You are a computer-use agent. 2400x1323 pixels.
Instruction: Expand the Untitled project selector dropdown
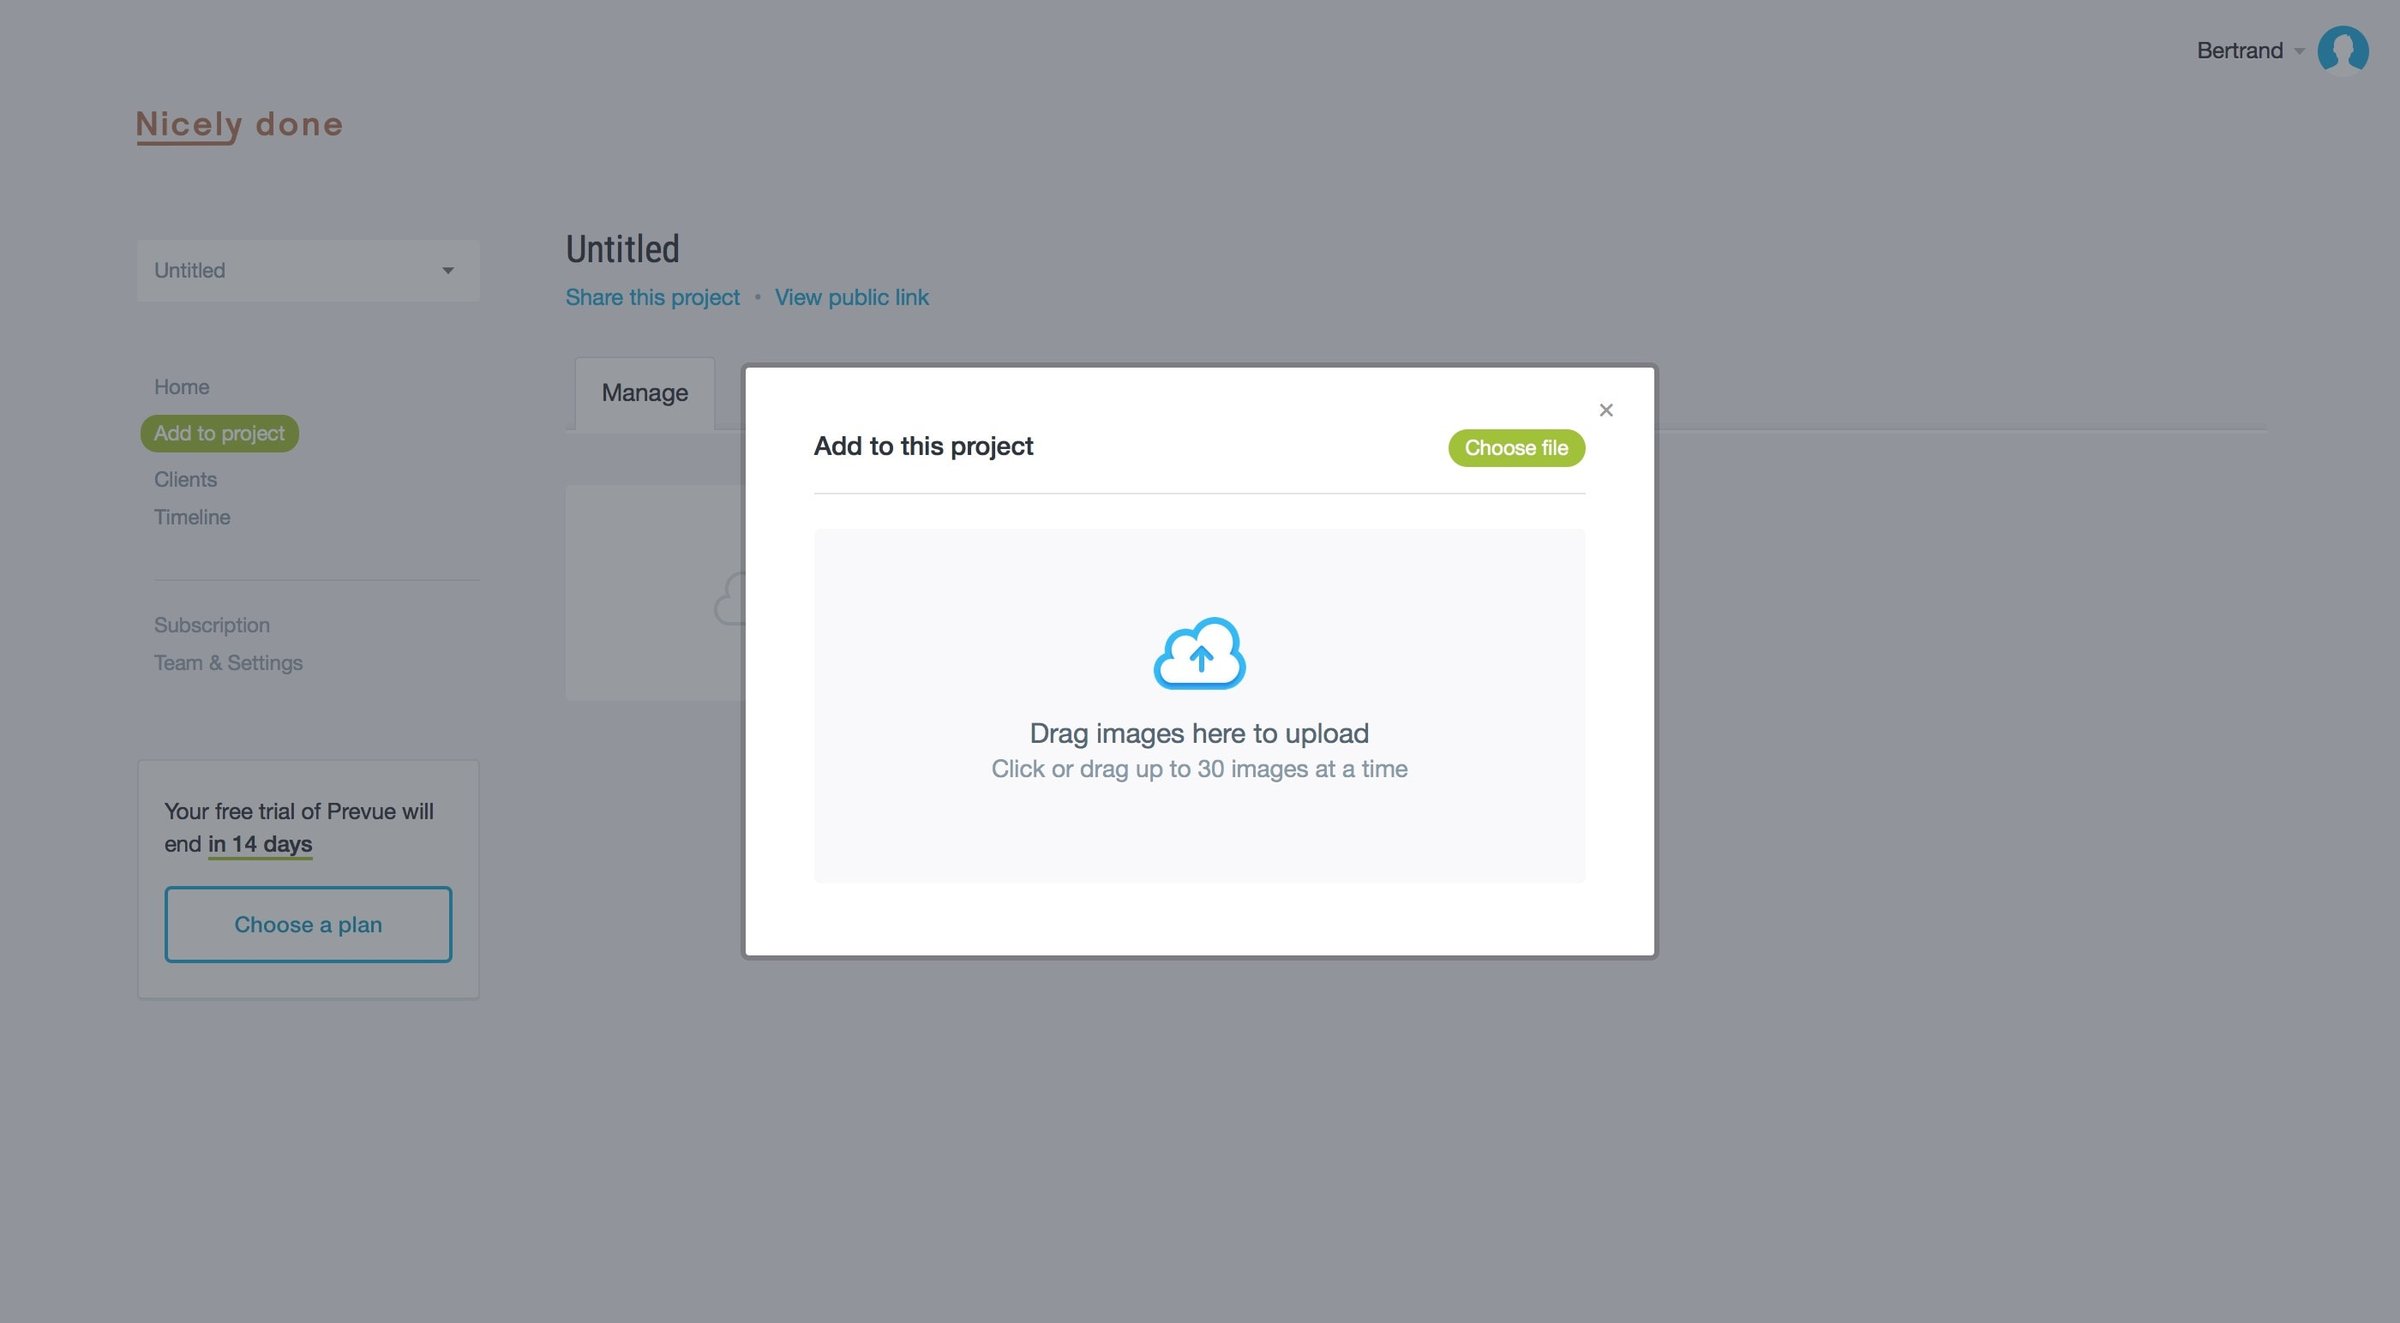click(308, 270)
